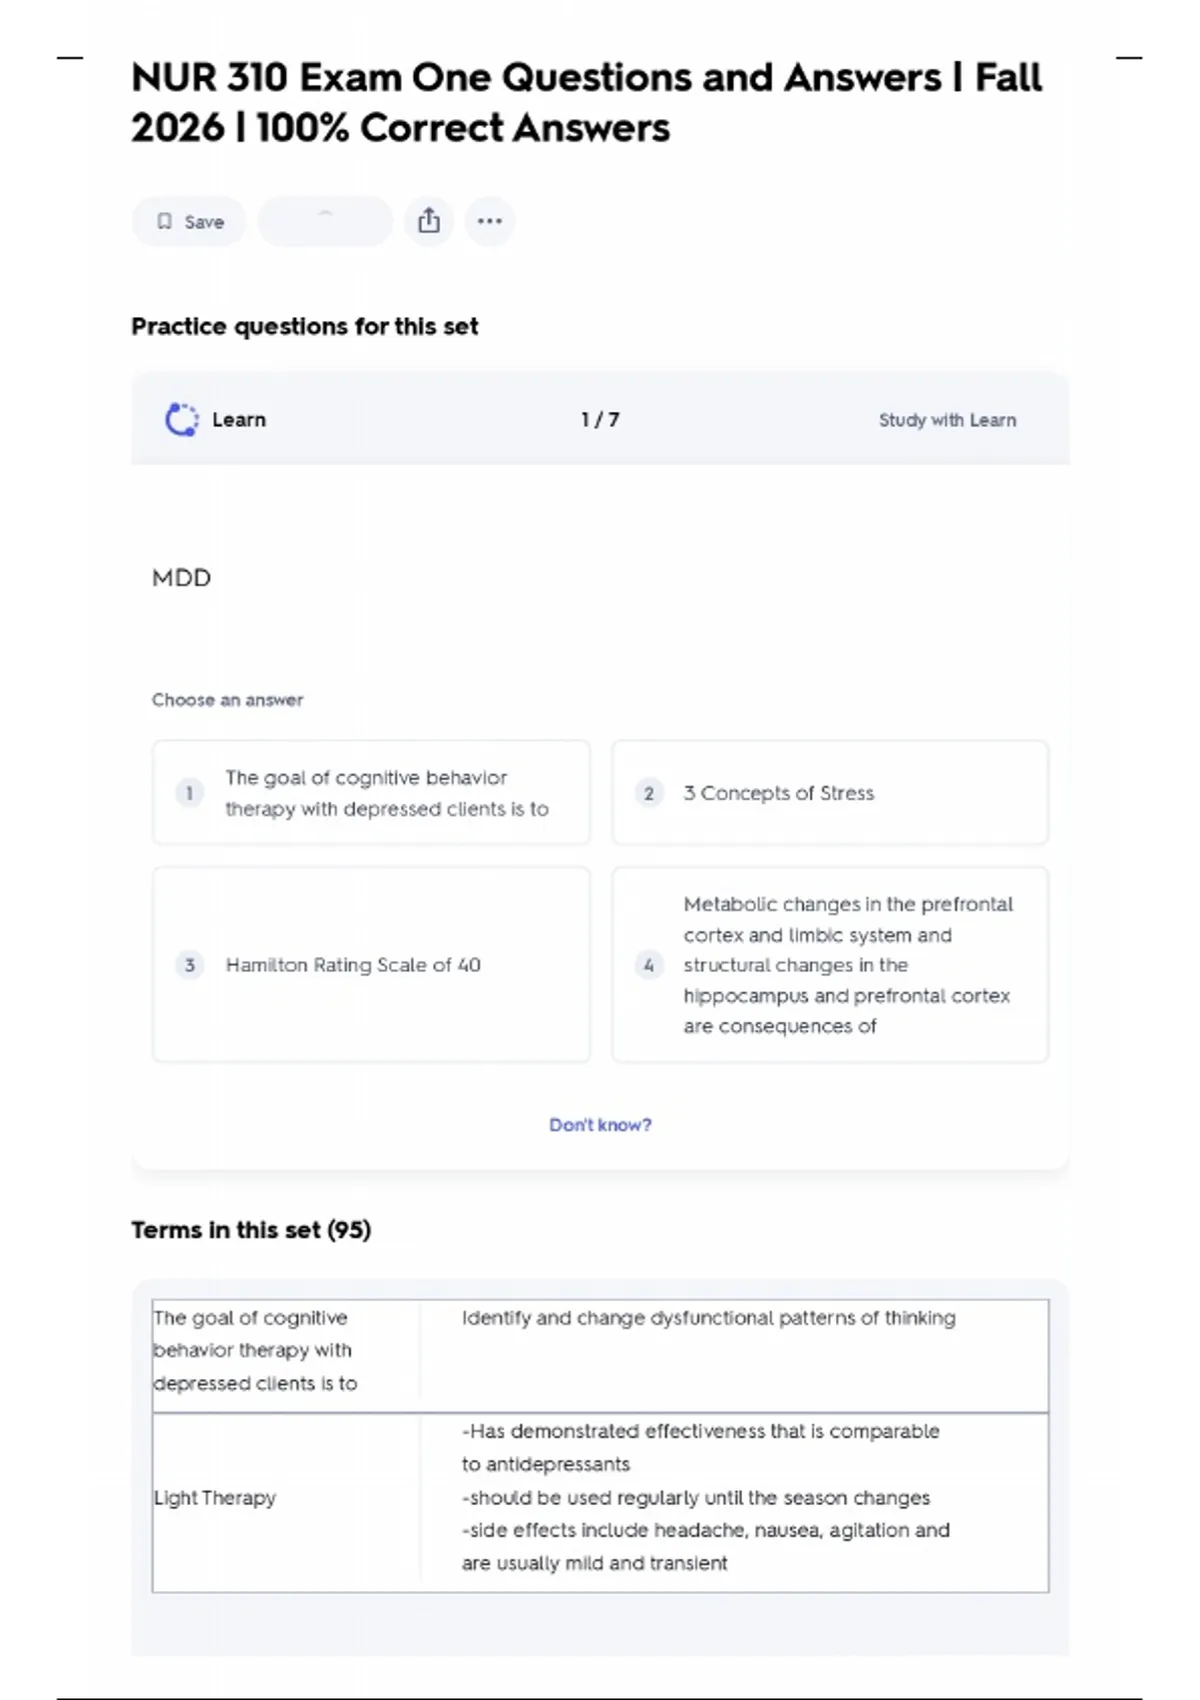
Task: Select answer "3 Concepts of Stress"
Action: click(779, 793)
